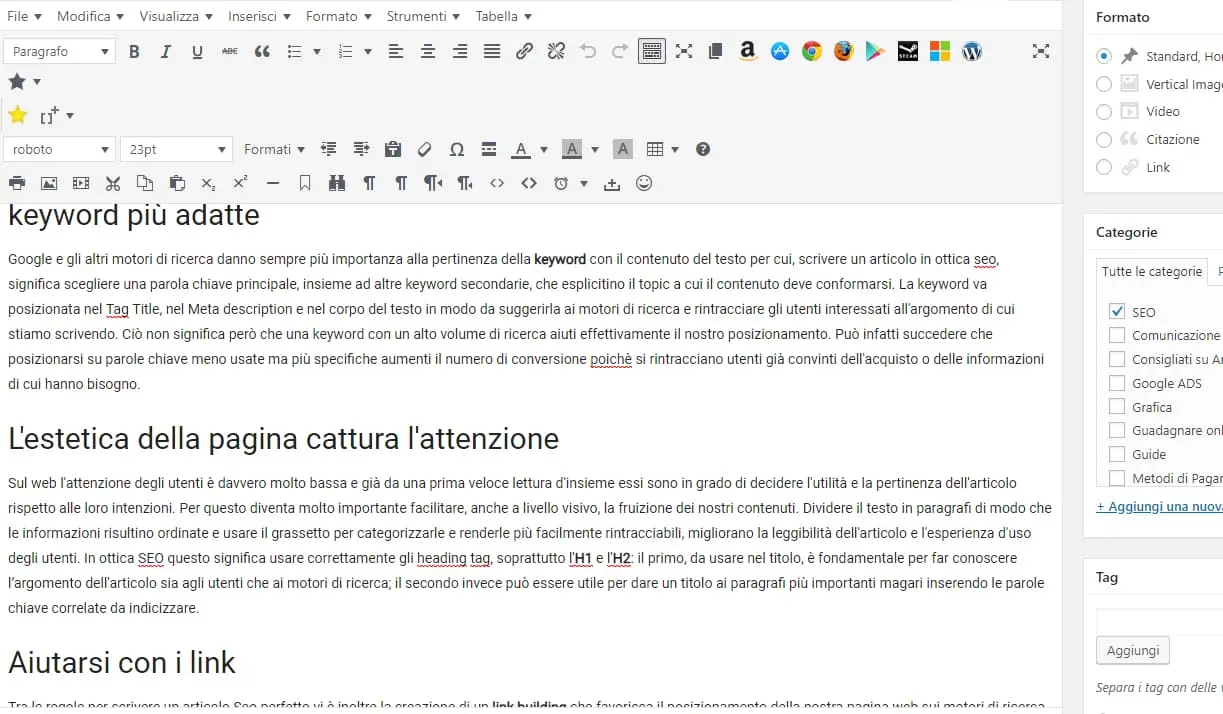The width and height of the screenshot is (1223, 714).
Task: Expand the bullet list style arrow
Action: click(317, 51)
